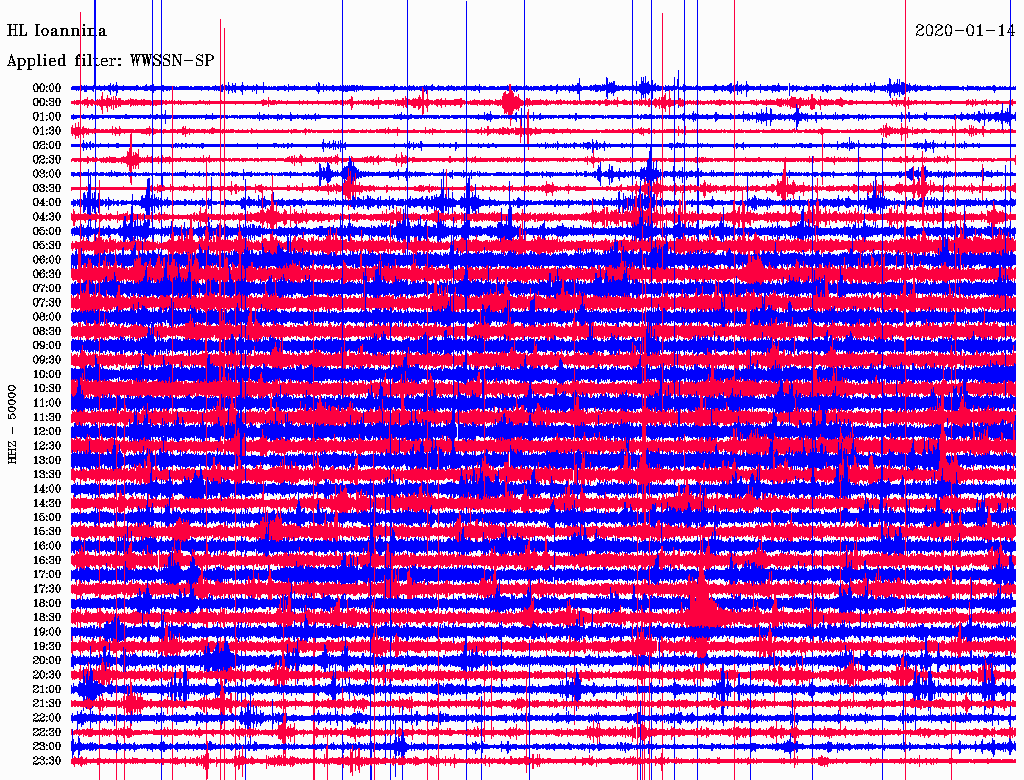Select the 12:30 time label
This screenshot has height=780, width=1024.
pos(46,446)
